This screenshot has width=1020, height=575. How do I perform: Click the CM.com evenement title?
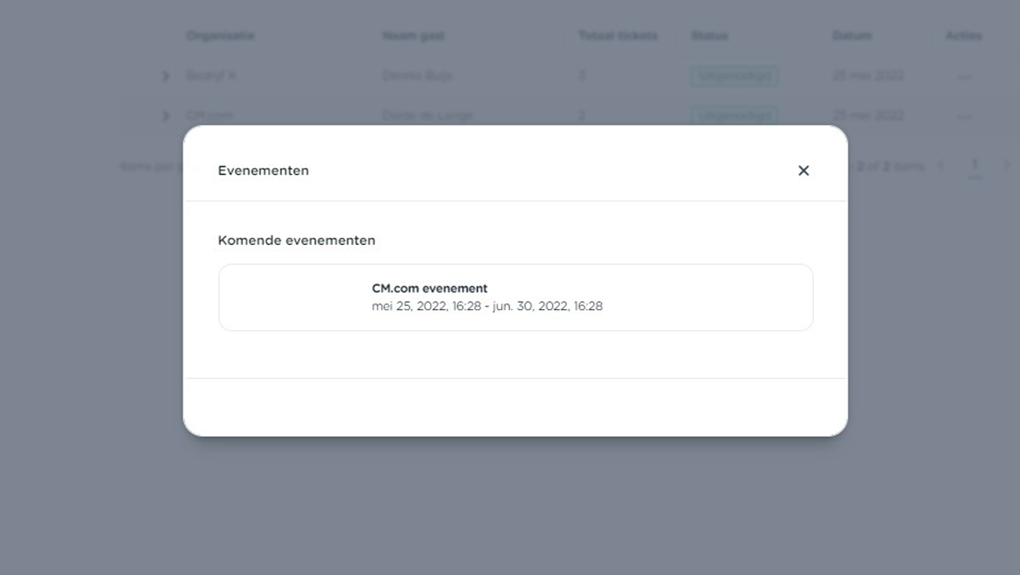point(429,288)
